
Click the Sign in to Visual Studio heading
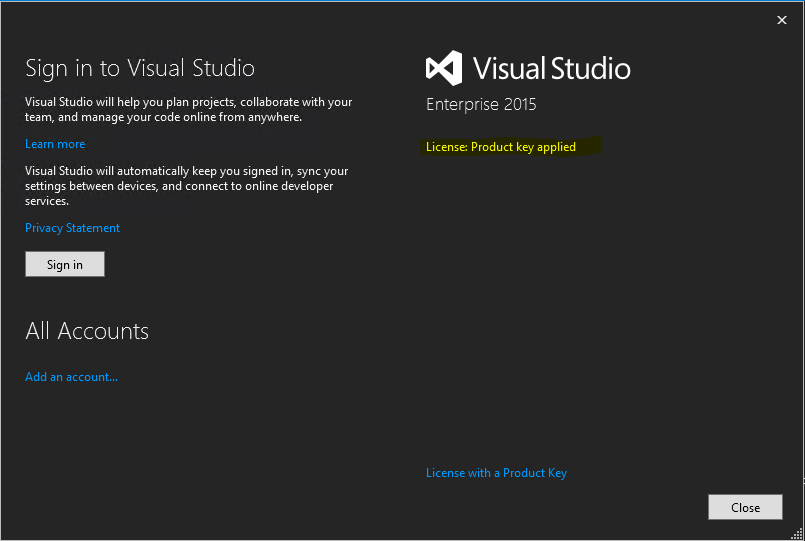(140, 68)
